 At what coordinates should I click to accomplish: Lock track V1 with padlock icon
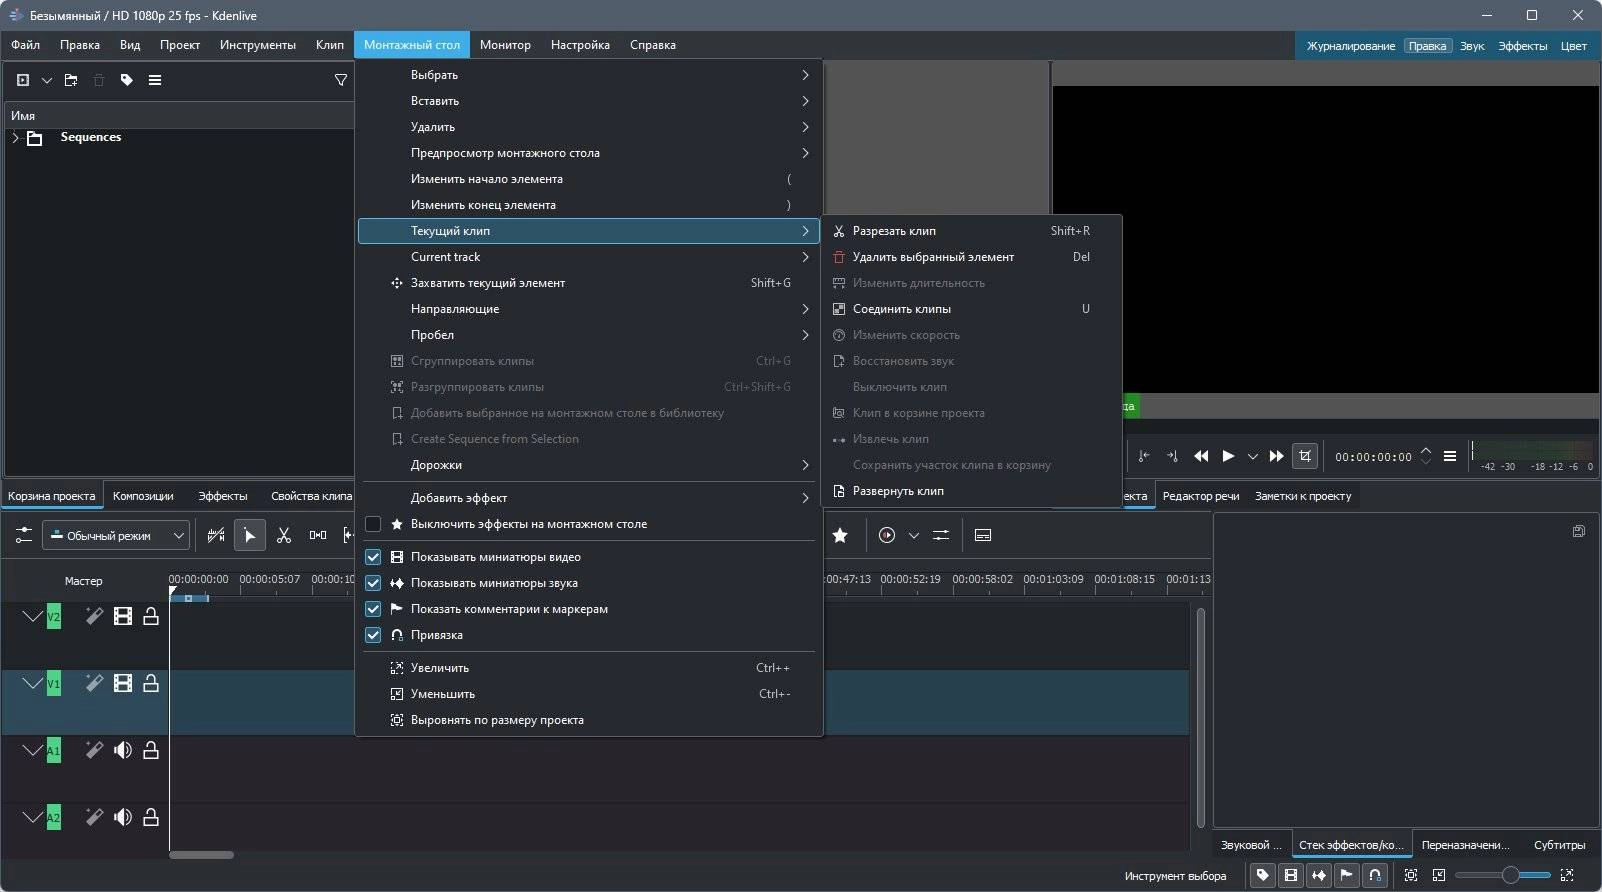point(151,683)
